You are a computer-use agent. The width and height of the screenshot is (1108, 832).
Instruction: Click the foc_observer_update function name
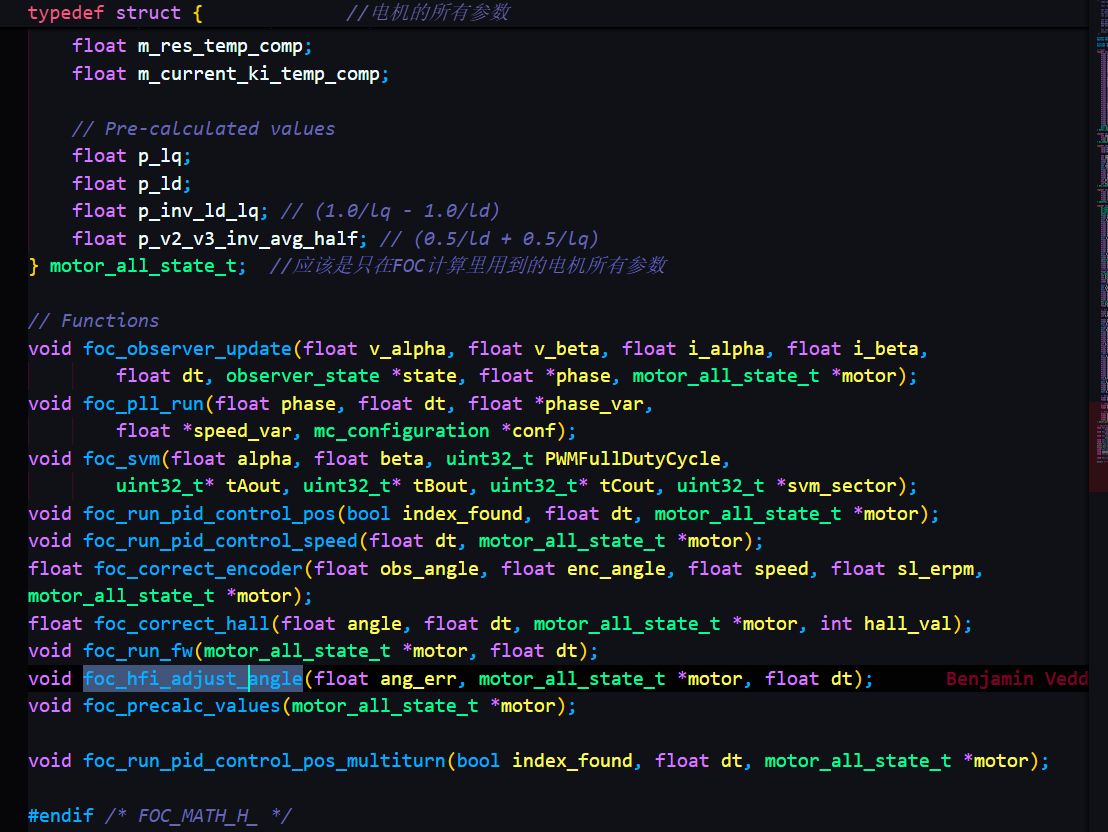[x=187, y=349]
